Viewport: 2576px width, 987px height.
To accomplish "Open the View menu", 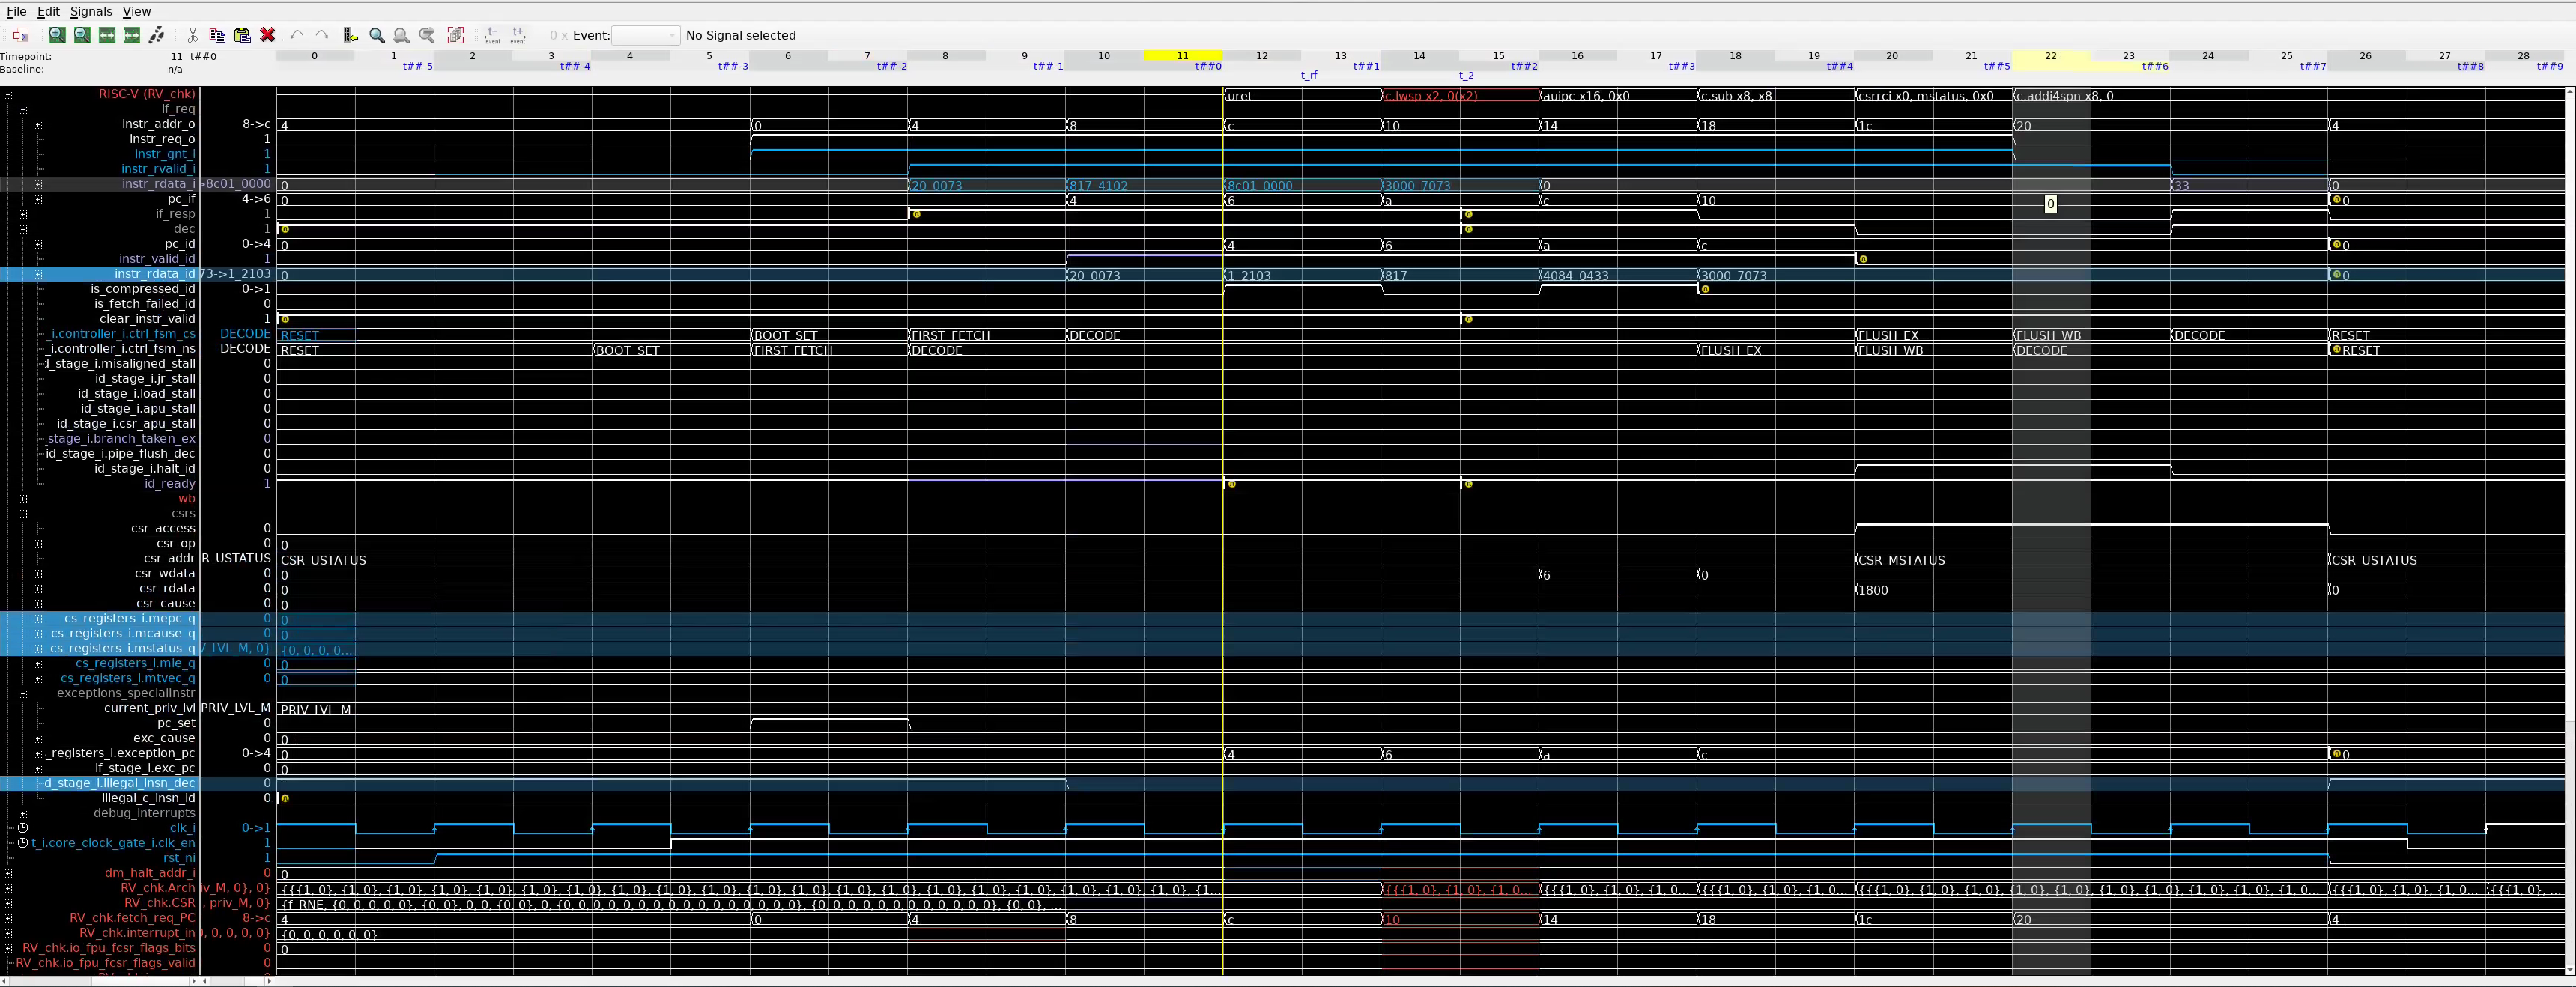I will click(x=136, y=12).
